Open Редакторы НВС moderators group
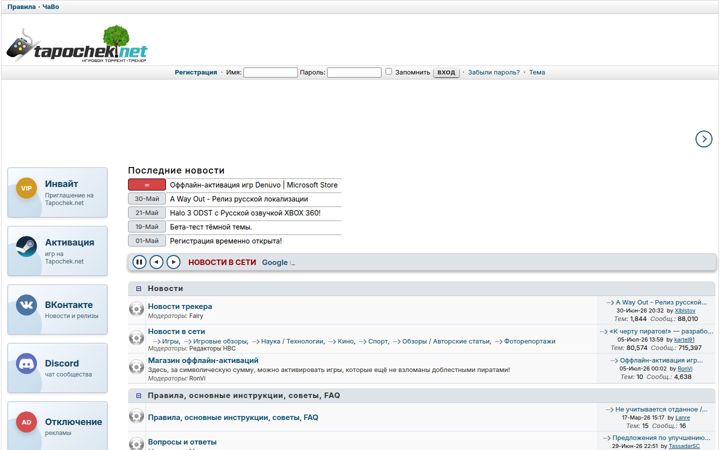 (x=212, y=349)
